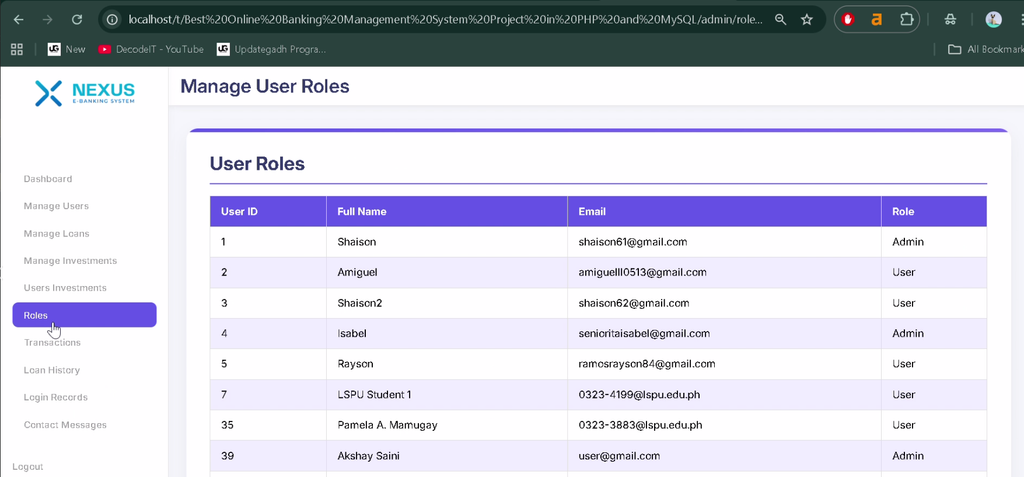
Task: Open Transactions in the sidebar
Action: [52, 342]
